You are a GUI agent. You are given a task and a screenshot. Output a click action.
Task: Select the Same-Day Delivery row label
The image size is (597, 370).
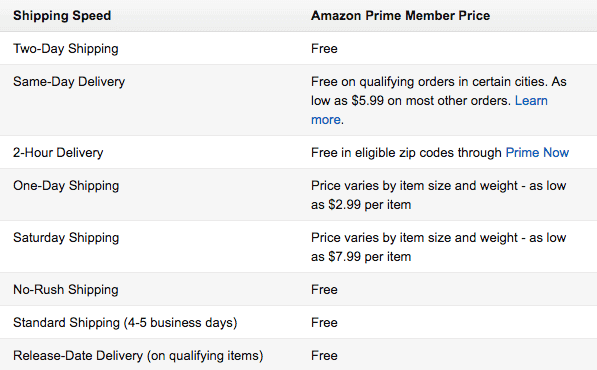(x=69, y=82)
